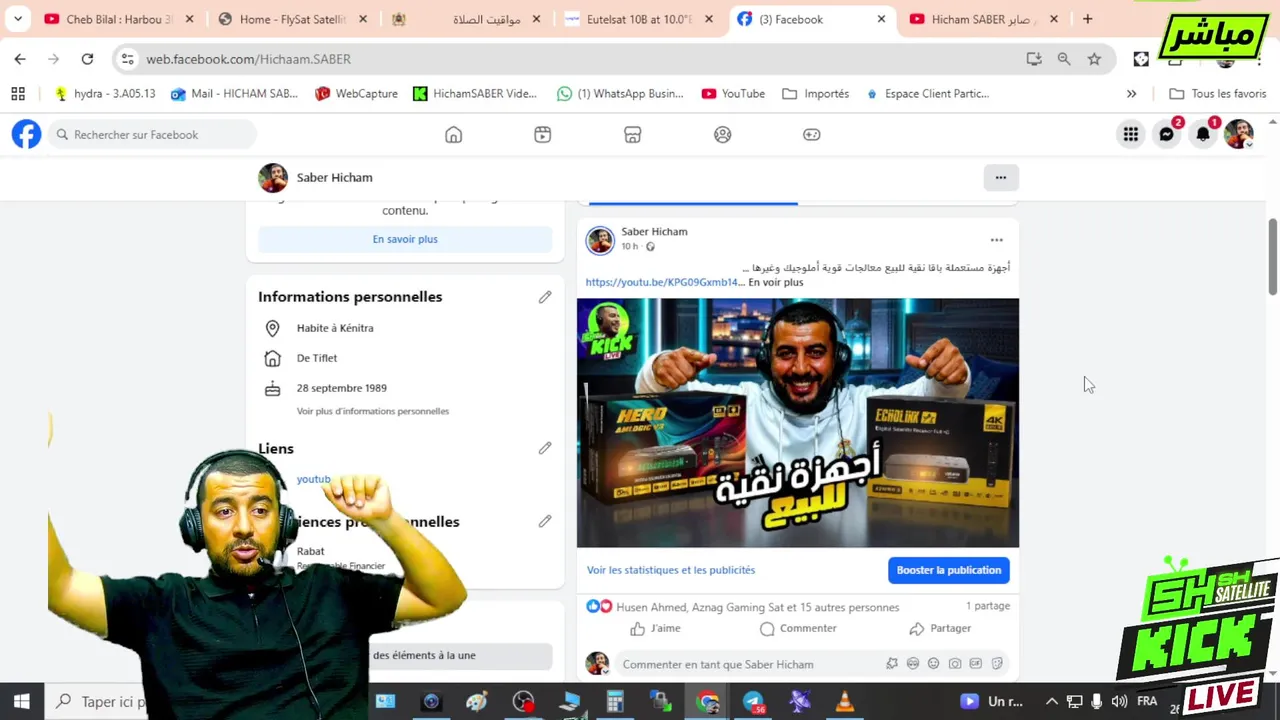The image size is (1280, 720).
Task: Open reactions list Husen Ahmed and others
Action: pos(758,607)
